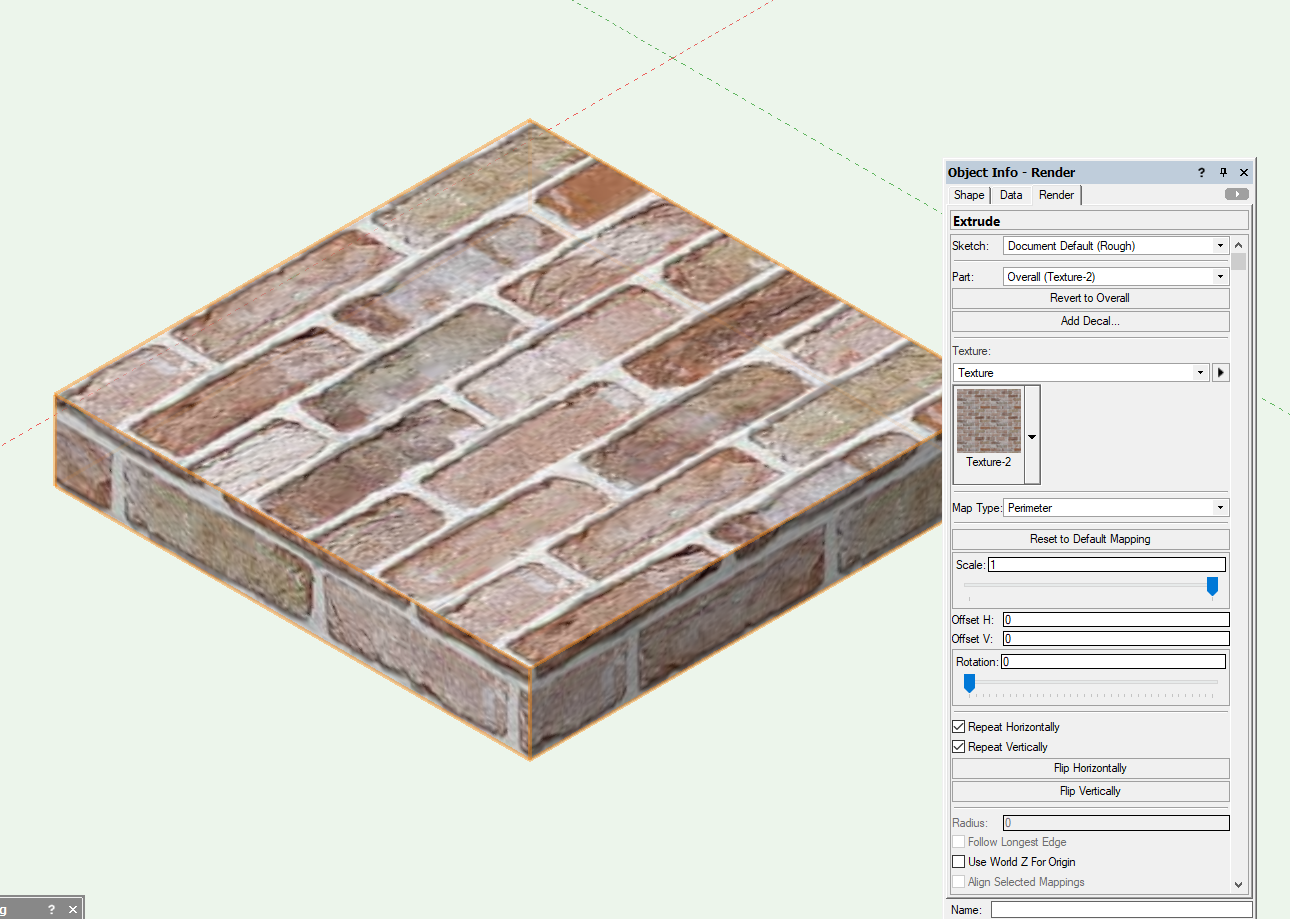Disable Repeat Horizontally
The image size is (1290, 919).
pyautogui.click(x=958, y=726)
